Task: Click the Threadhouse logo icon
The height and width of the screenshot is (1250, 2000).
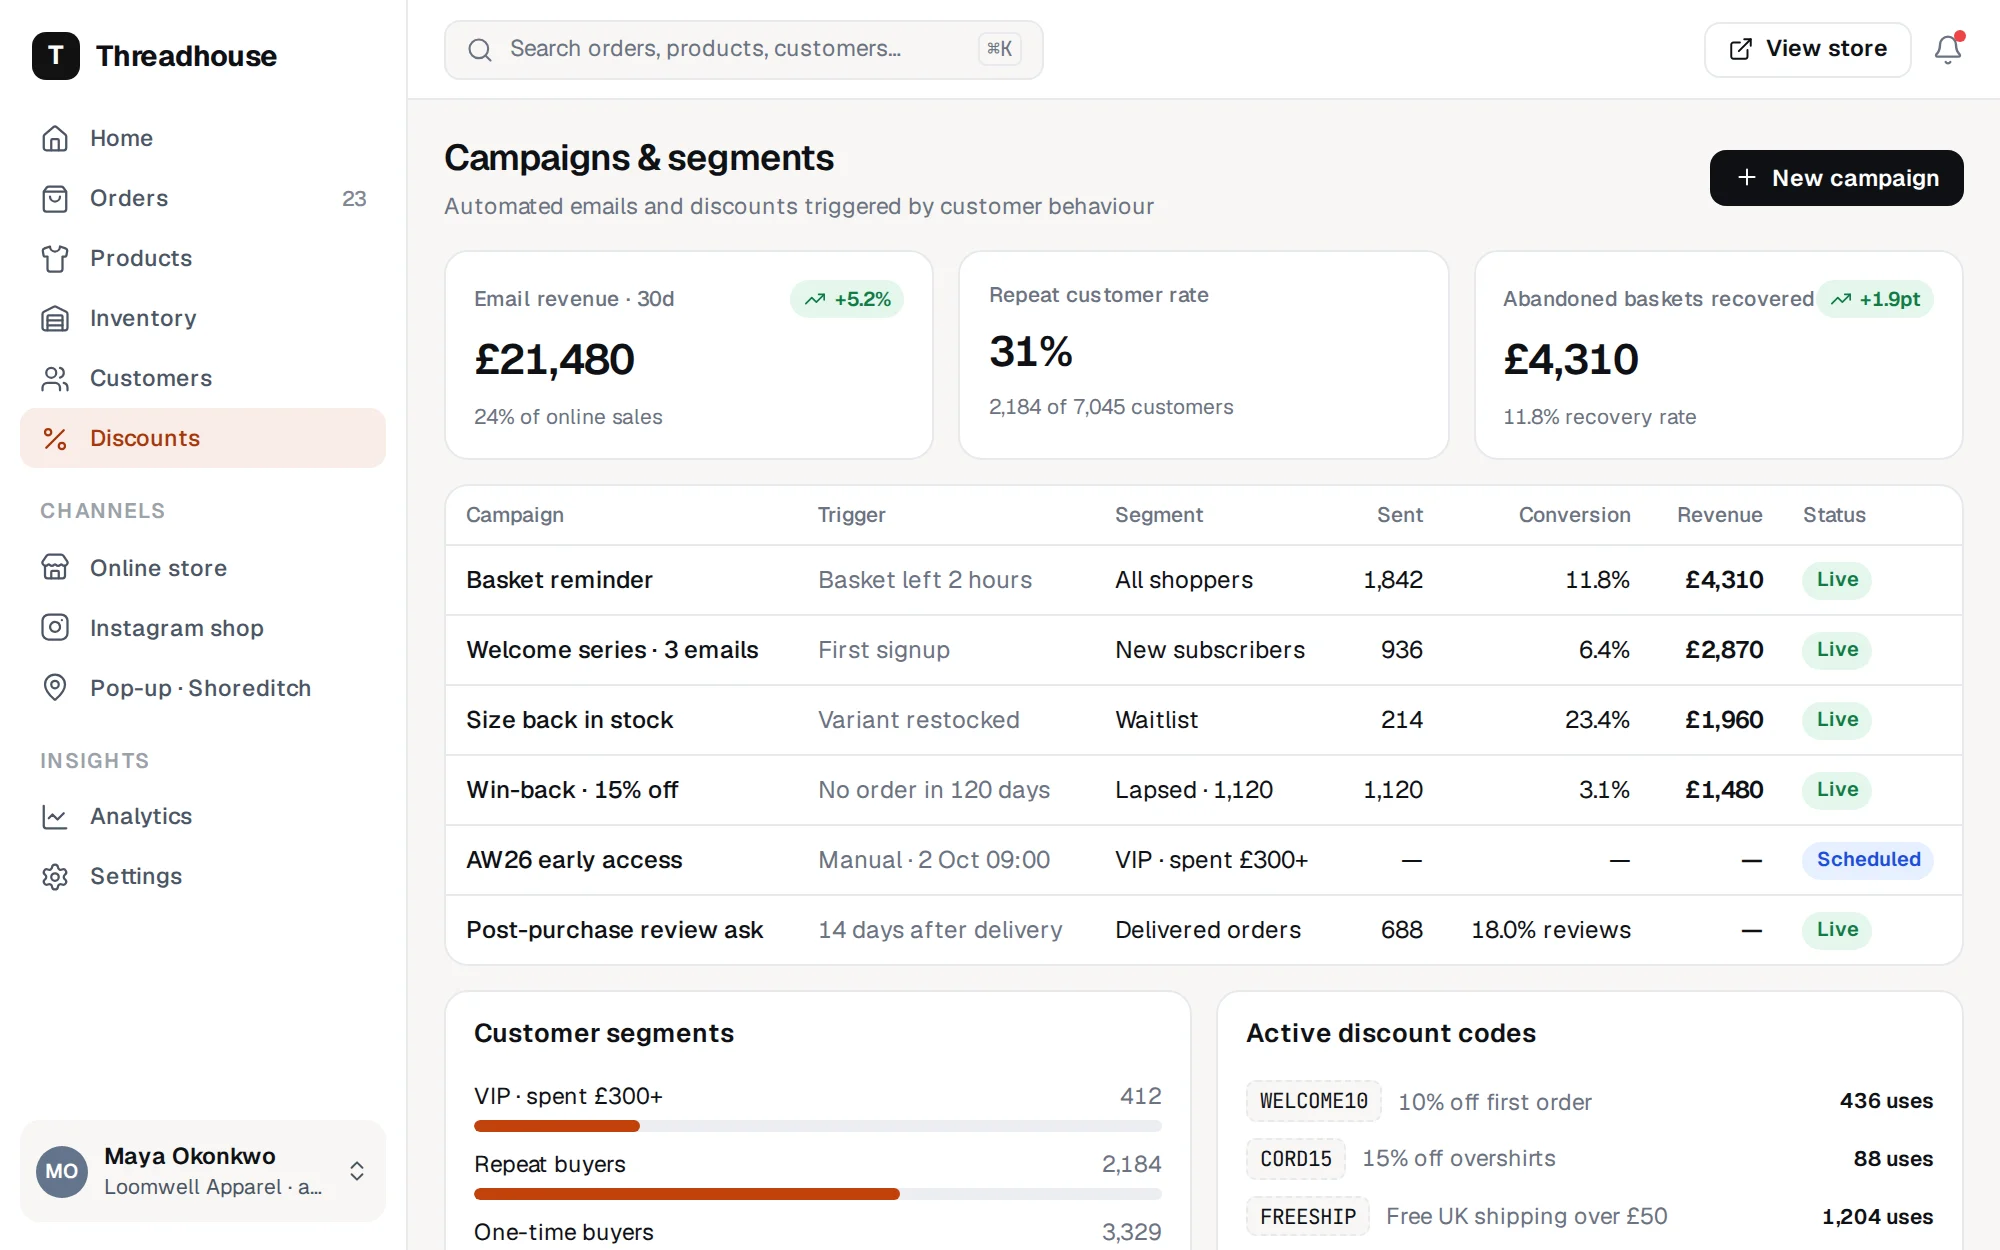Action: click(x=56, y=56)
